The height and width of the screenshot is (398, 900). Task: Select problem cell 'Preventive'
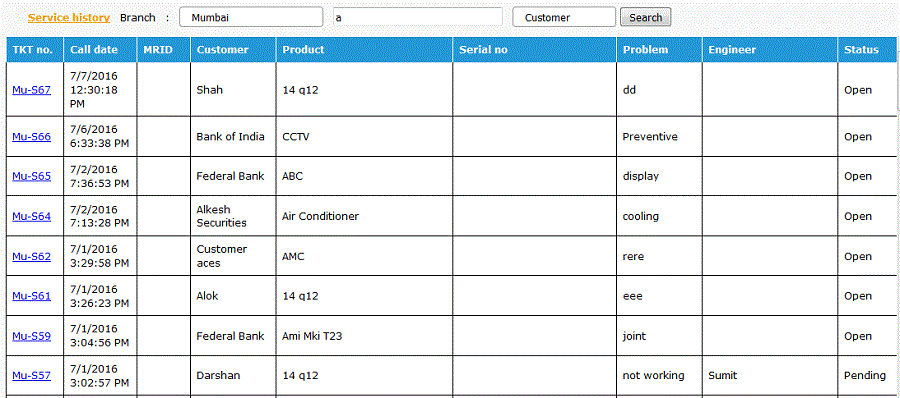coord(660,137)
